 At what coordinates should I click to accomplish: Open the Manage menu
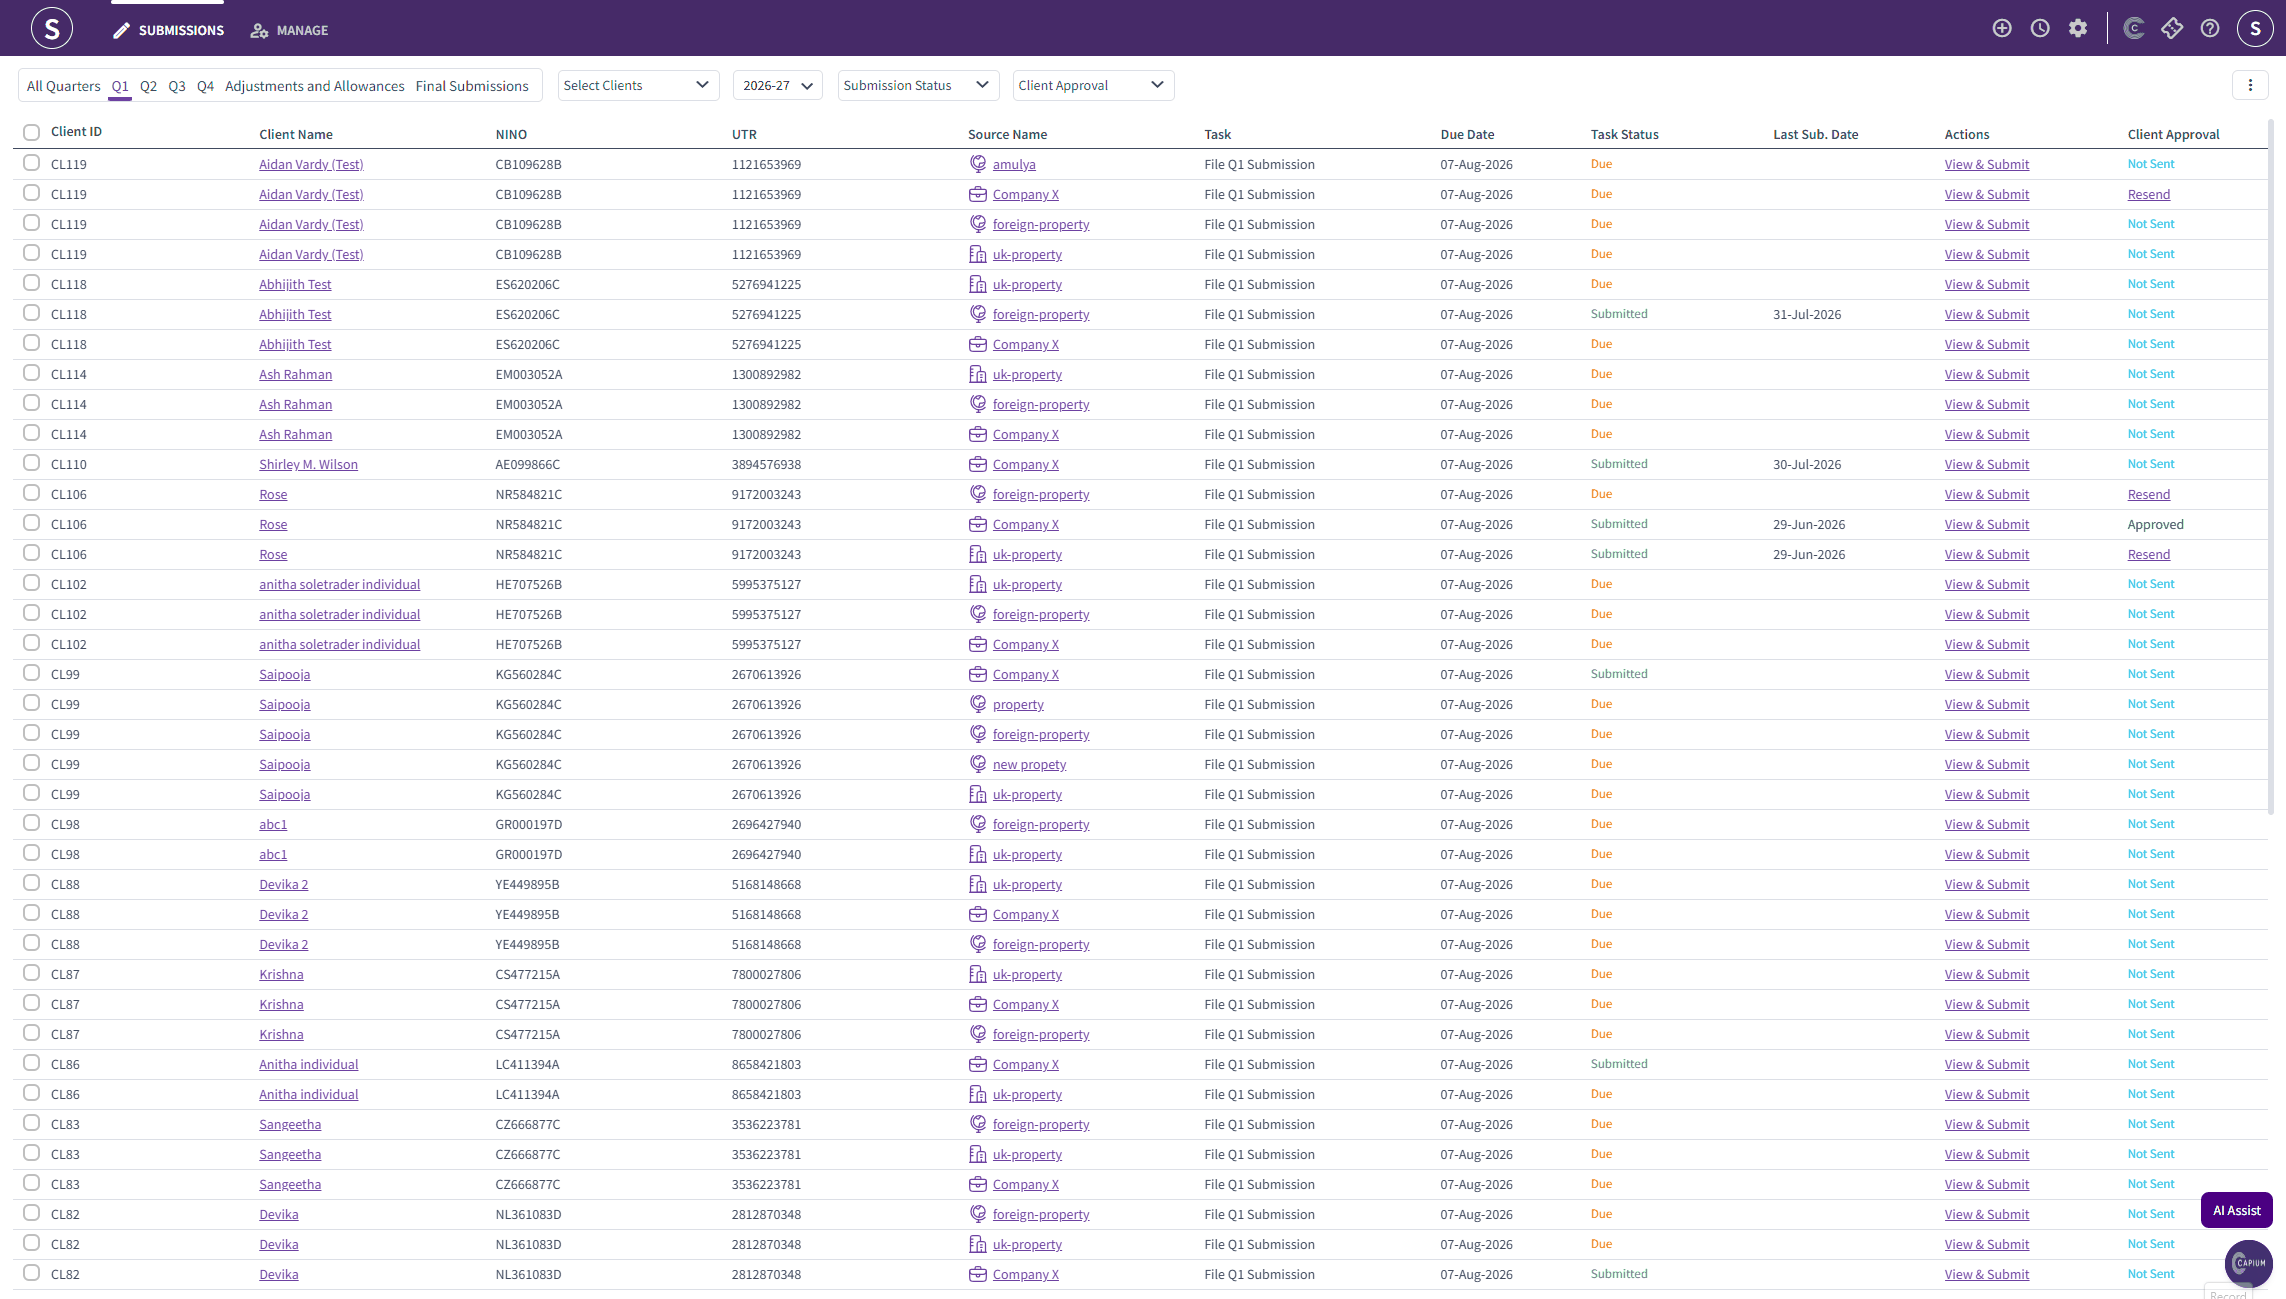click(289, 31)
